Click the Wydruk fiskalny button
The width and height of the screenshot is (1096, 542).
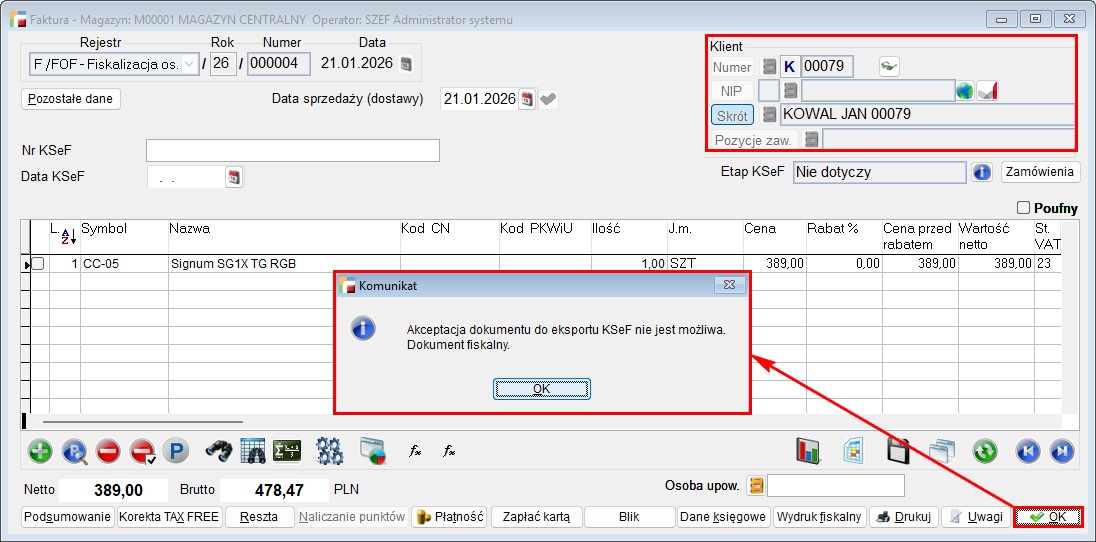[x=819, y=517]
